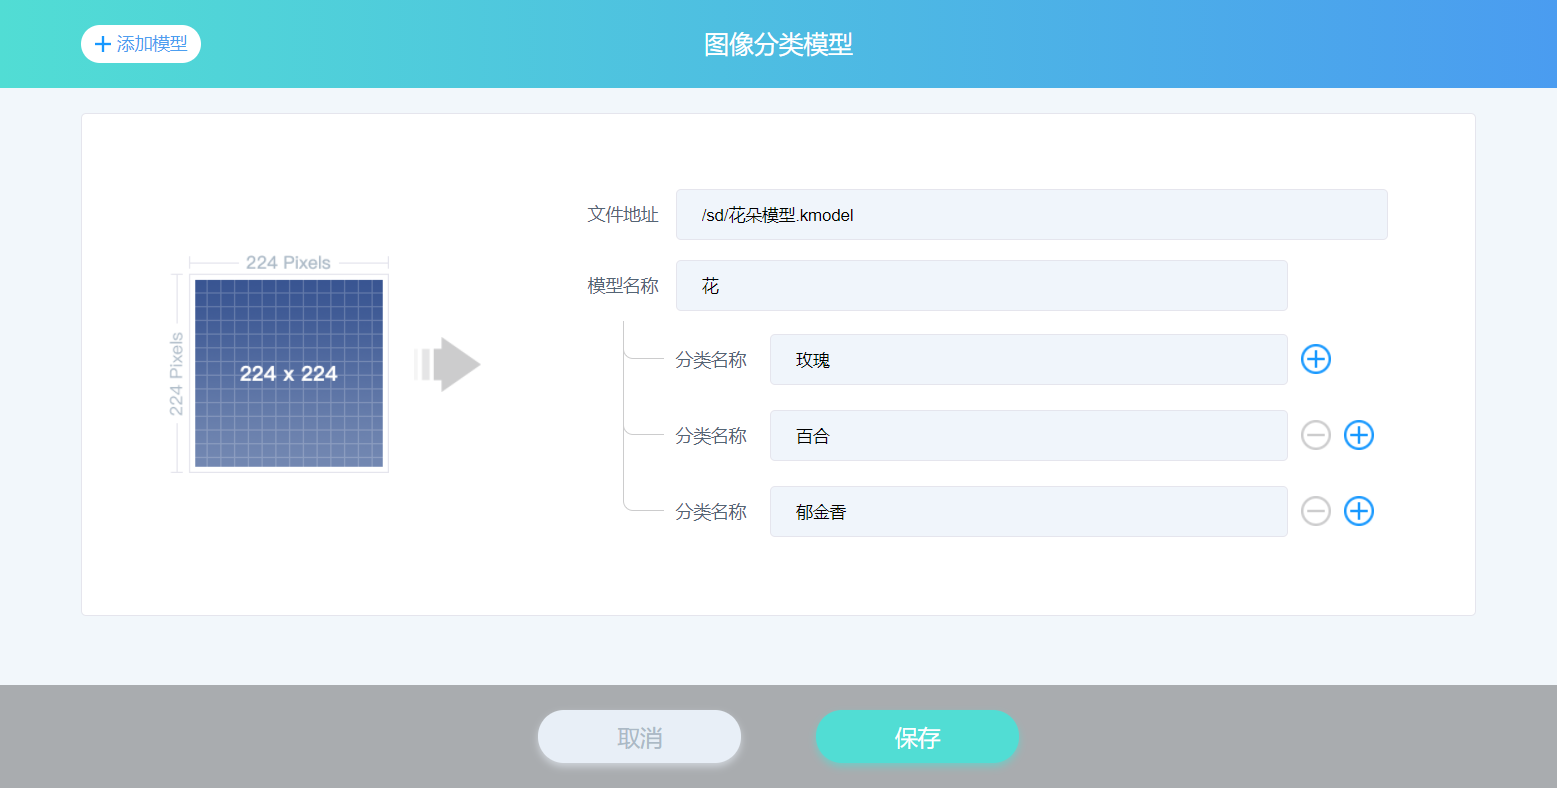Viewport: 1557px width, 788px height.
Task: Click the 文件地址 input field
Action: [1031, 215]
